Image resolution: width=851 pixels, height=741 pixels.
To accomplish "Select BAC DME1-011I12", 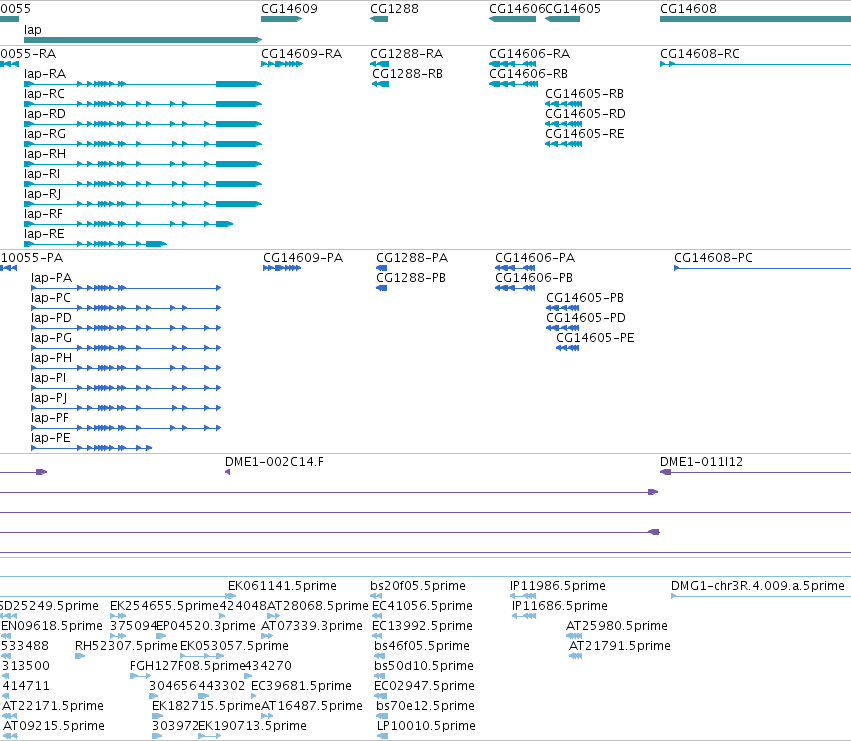I will pos(702,462).
